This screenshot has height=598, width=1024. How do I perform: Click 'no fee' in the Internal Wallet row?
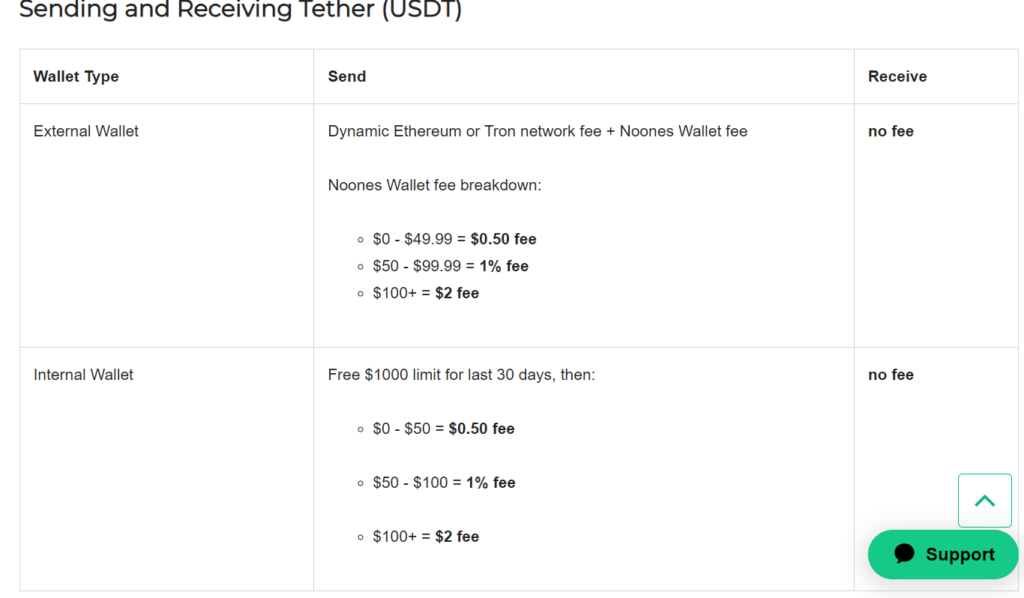(891, 375)
